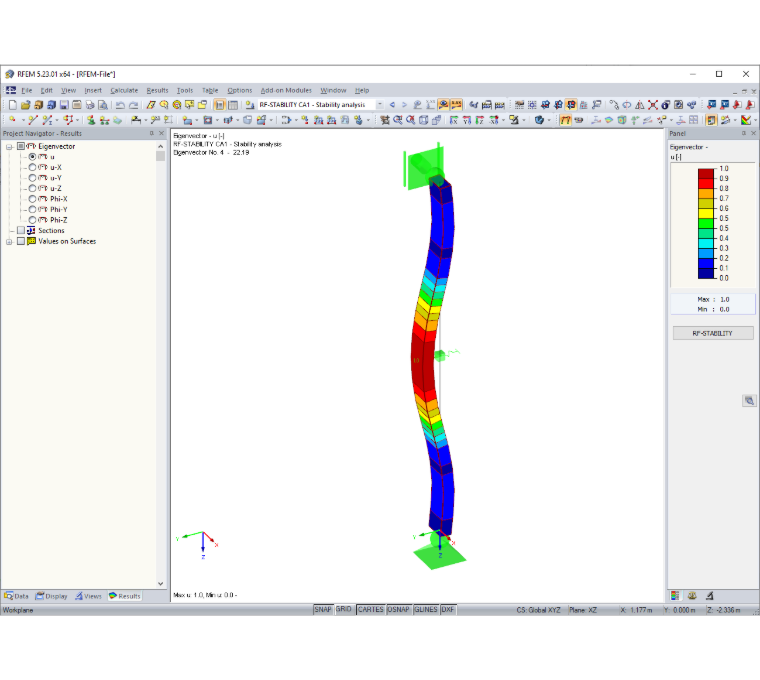Click the Open file folder icon

coord(26,105)
